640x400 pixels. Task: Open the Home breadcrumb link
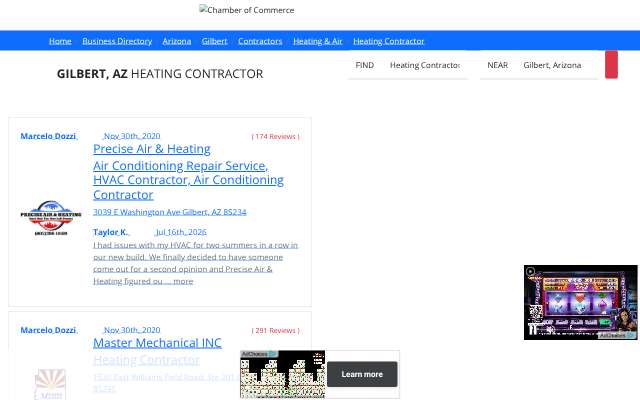click(60, 41)
